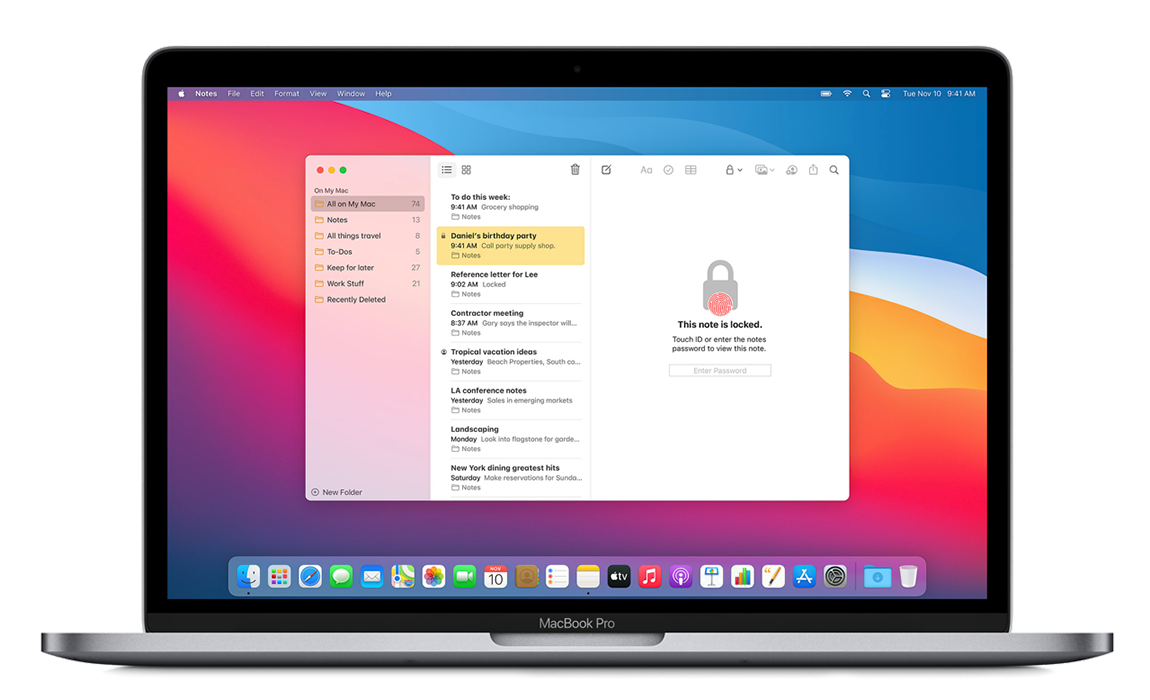Screen dimensions: 1150x700
Task: Click the Wi-Fi icon in the menu bar
Action: point(847,94)
